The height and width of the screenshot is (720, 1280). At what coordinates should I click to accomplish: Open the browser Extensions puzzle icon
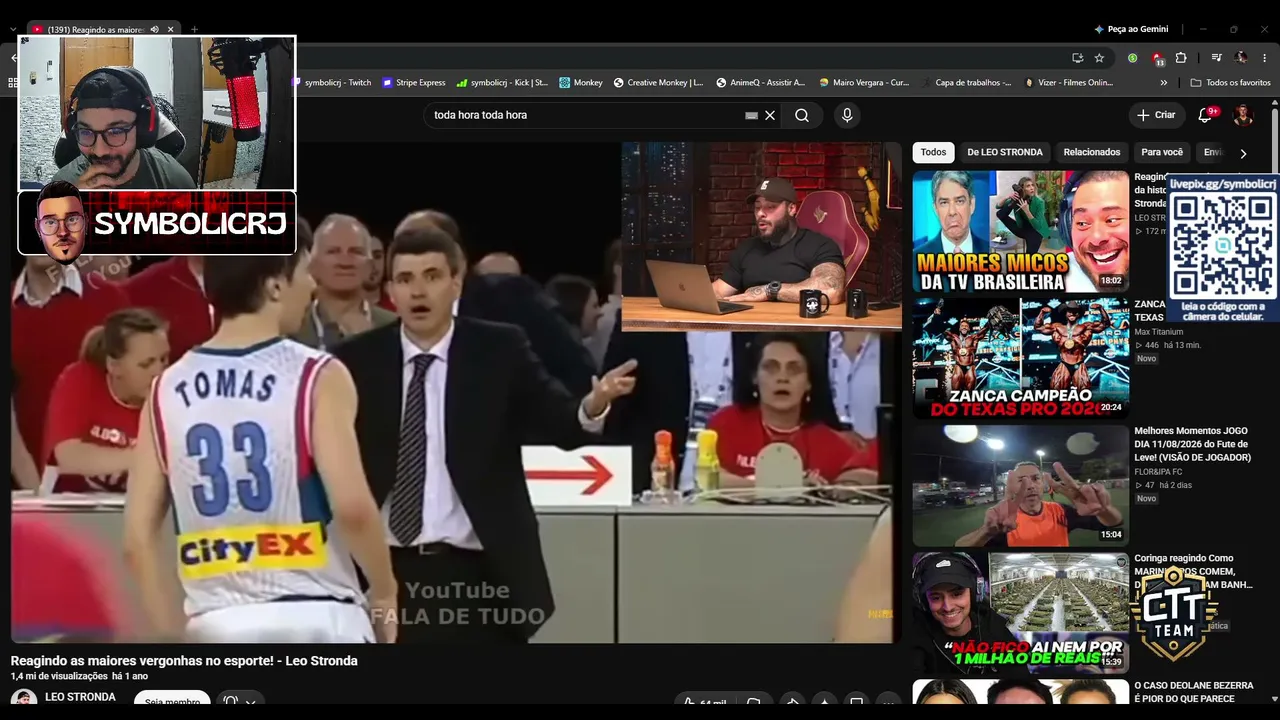pyautogui.click(x=1181, y=58)
